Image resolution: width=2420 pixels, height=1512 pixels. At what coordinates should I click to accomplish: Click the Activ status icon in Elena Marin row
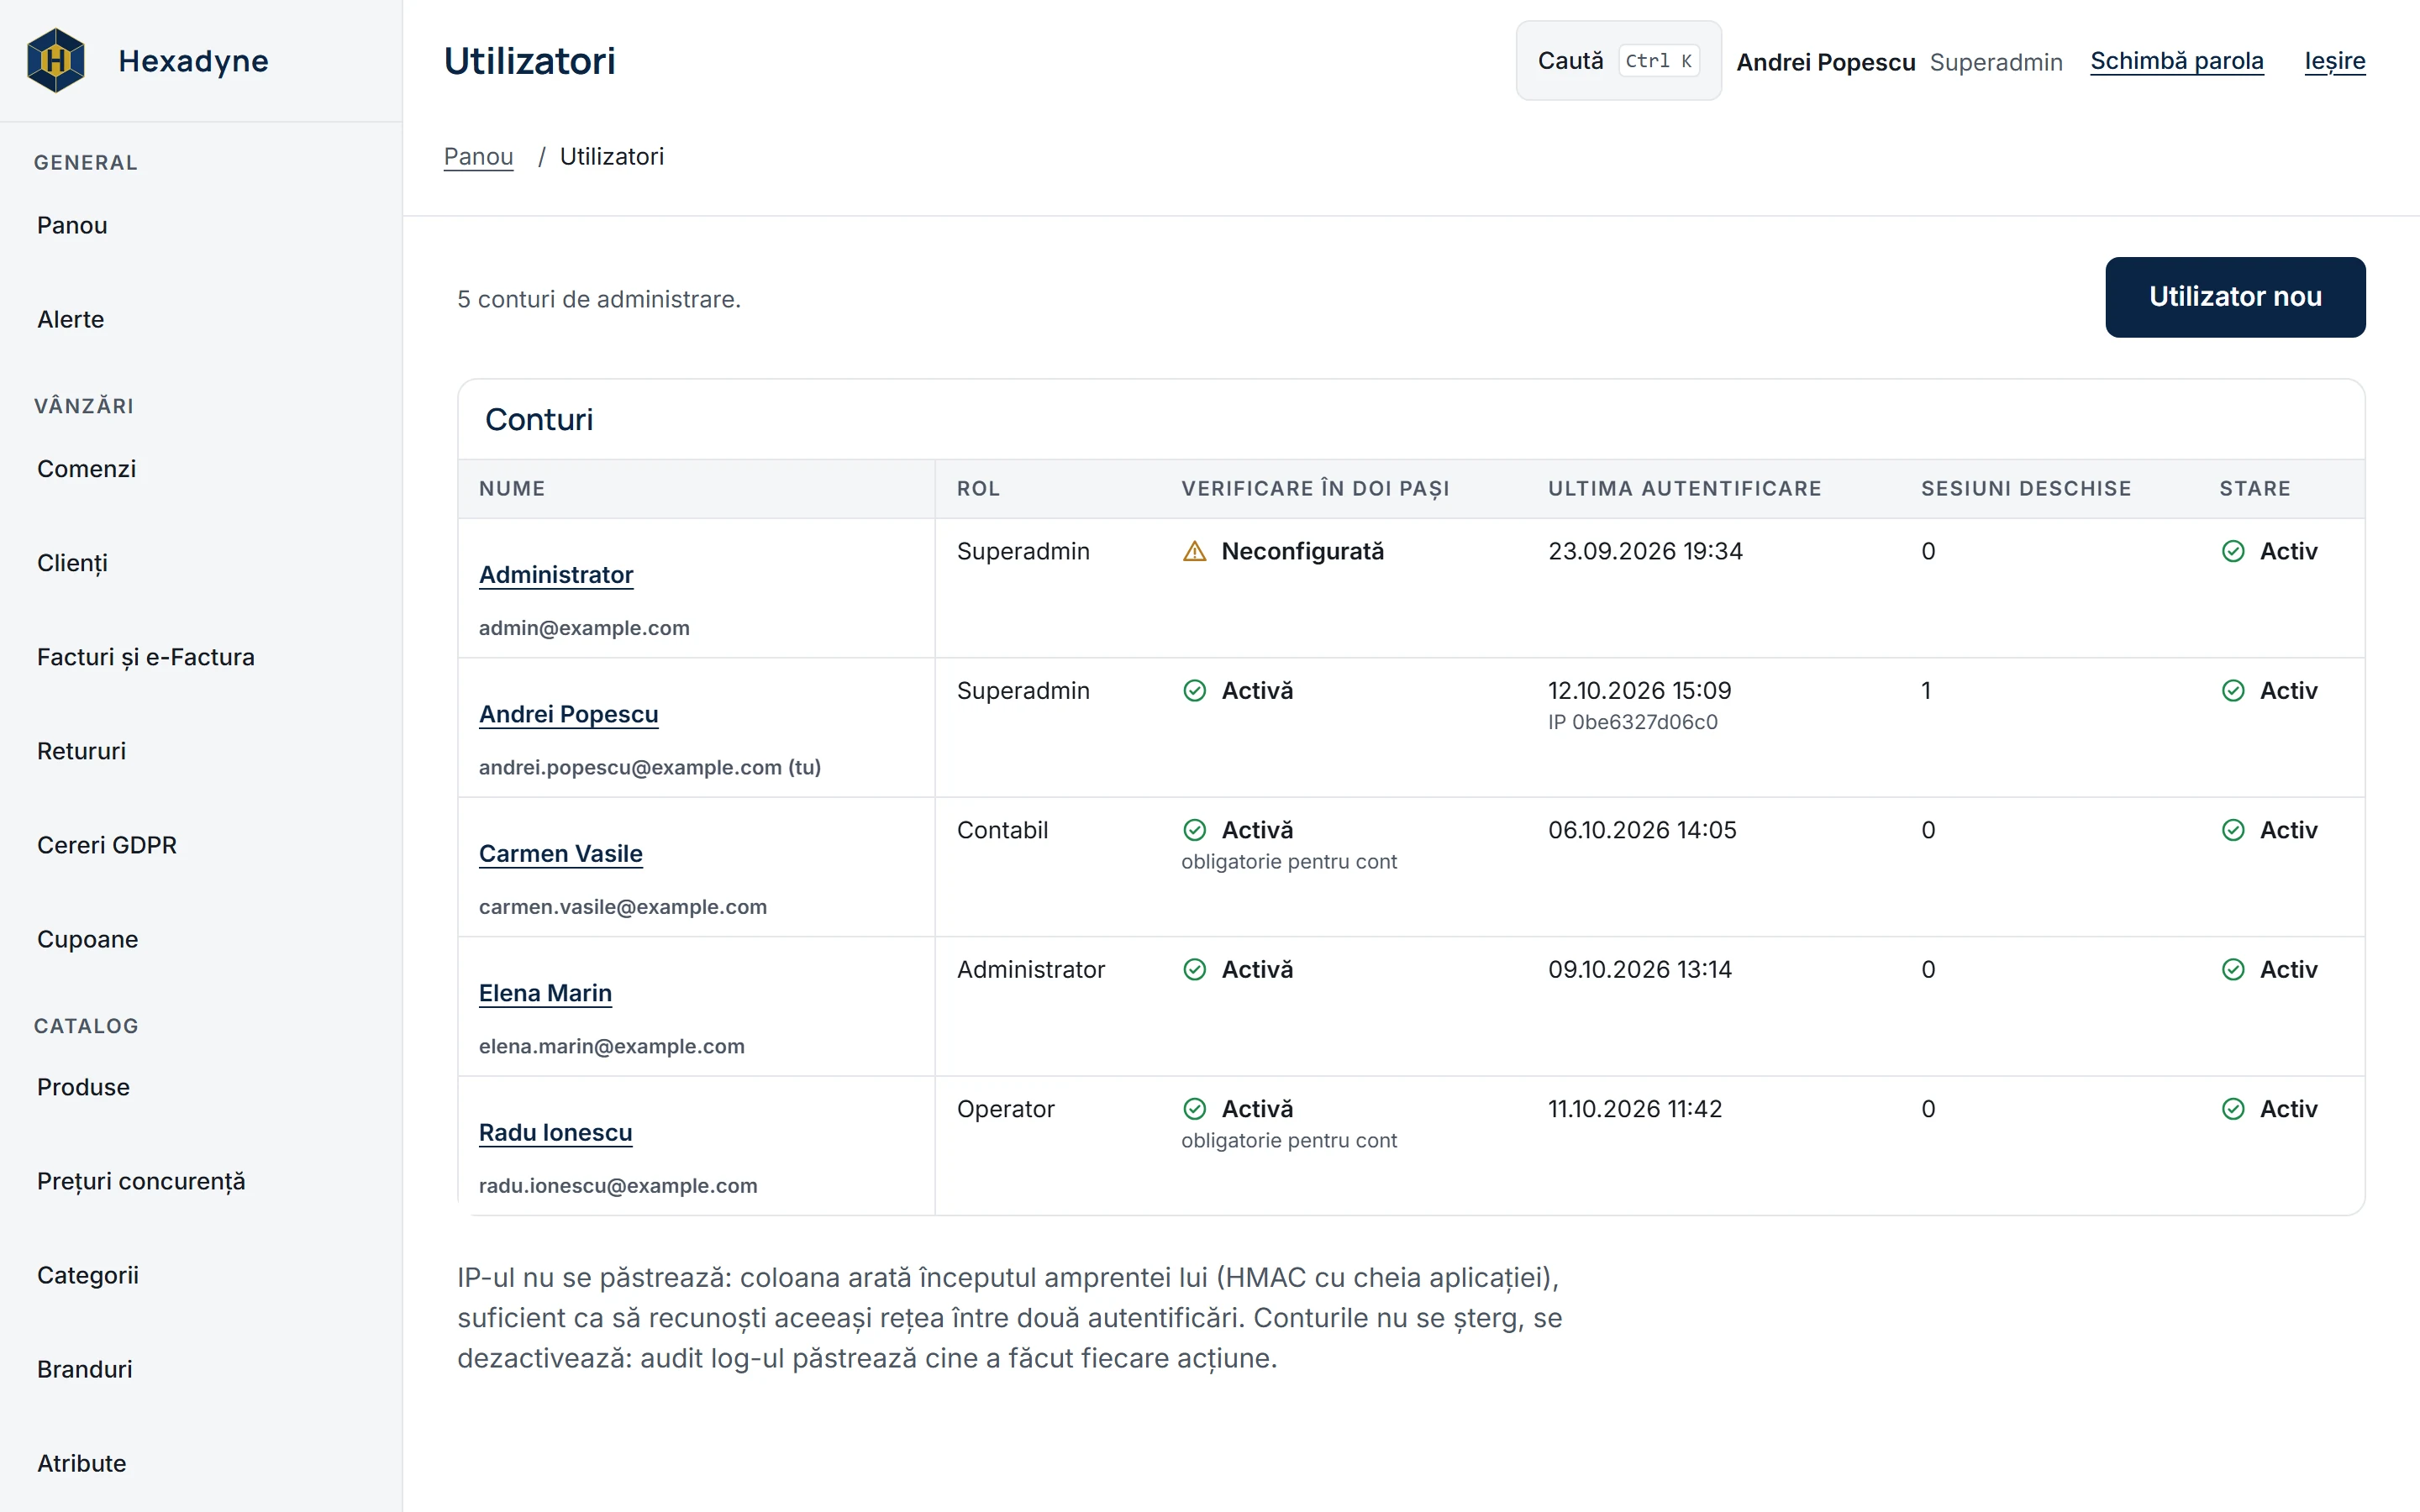(x=2233, y=969)
